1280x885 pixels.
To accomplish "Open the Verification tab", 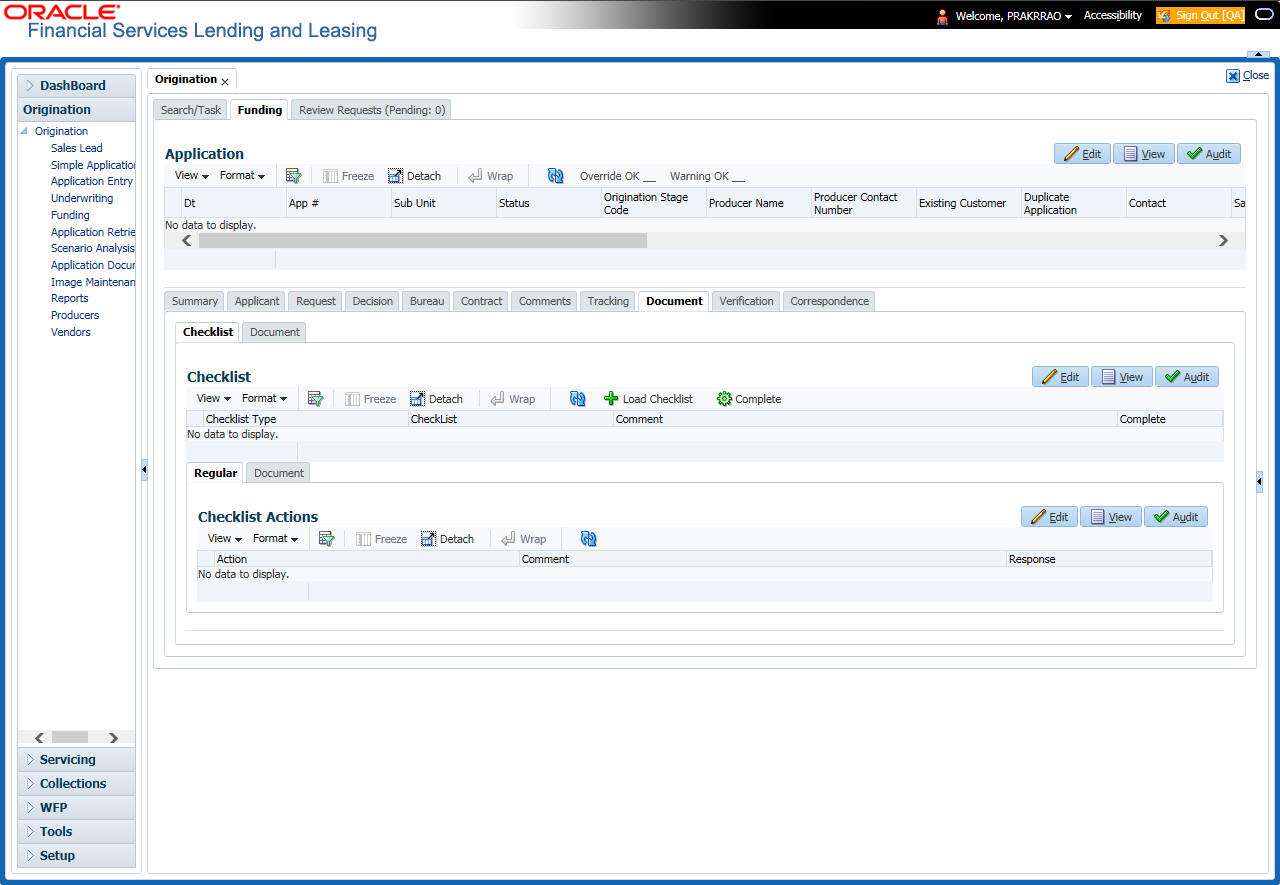I will [746, 301].
